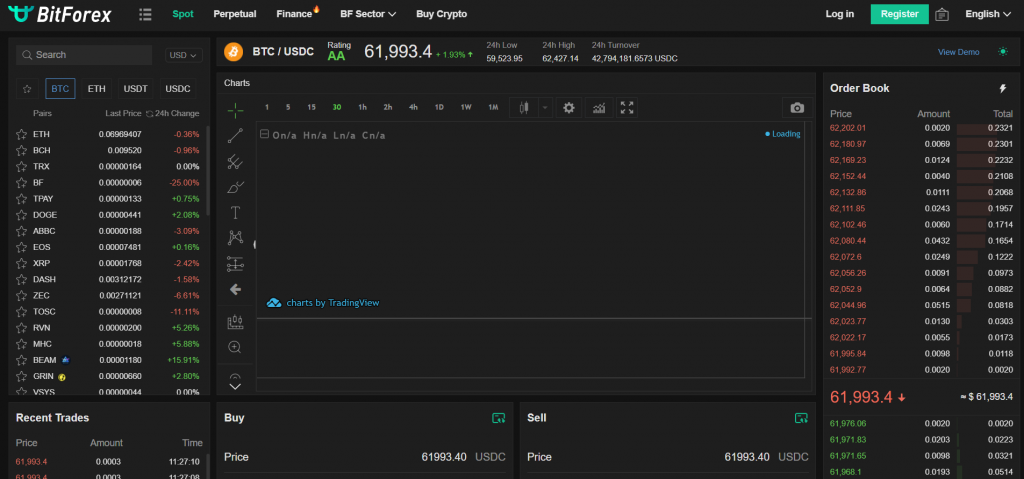1024x479 pixels.
Task: Click the pairs list scrollbar
Action: pos(208,170)
